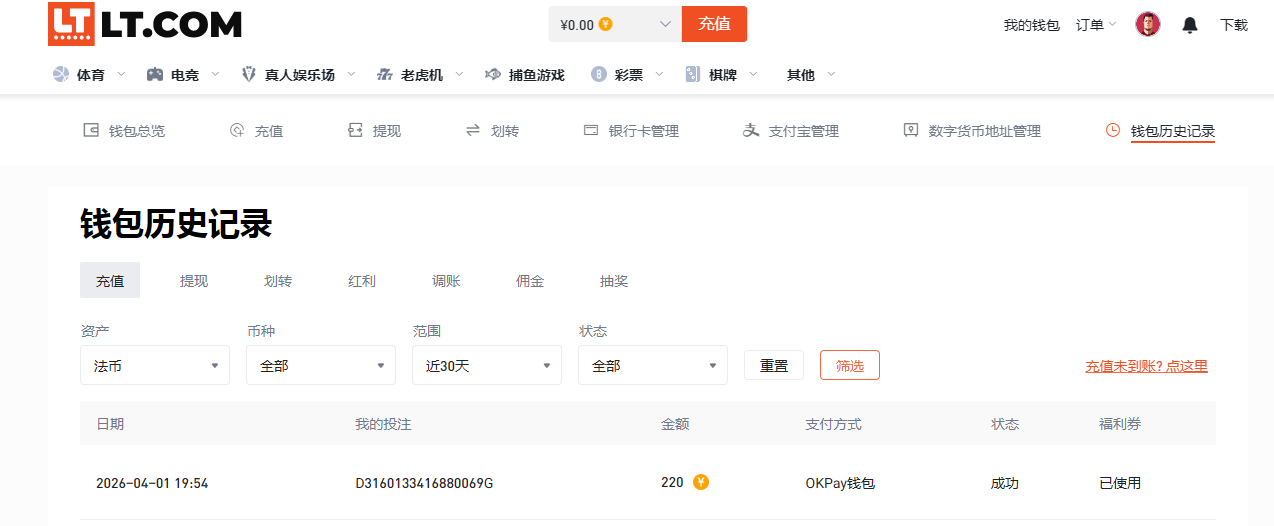Click the 已使用 coupon cell
Image resolution: width=1274 pixels, height=526 pixels.
[1120, 483]
